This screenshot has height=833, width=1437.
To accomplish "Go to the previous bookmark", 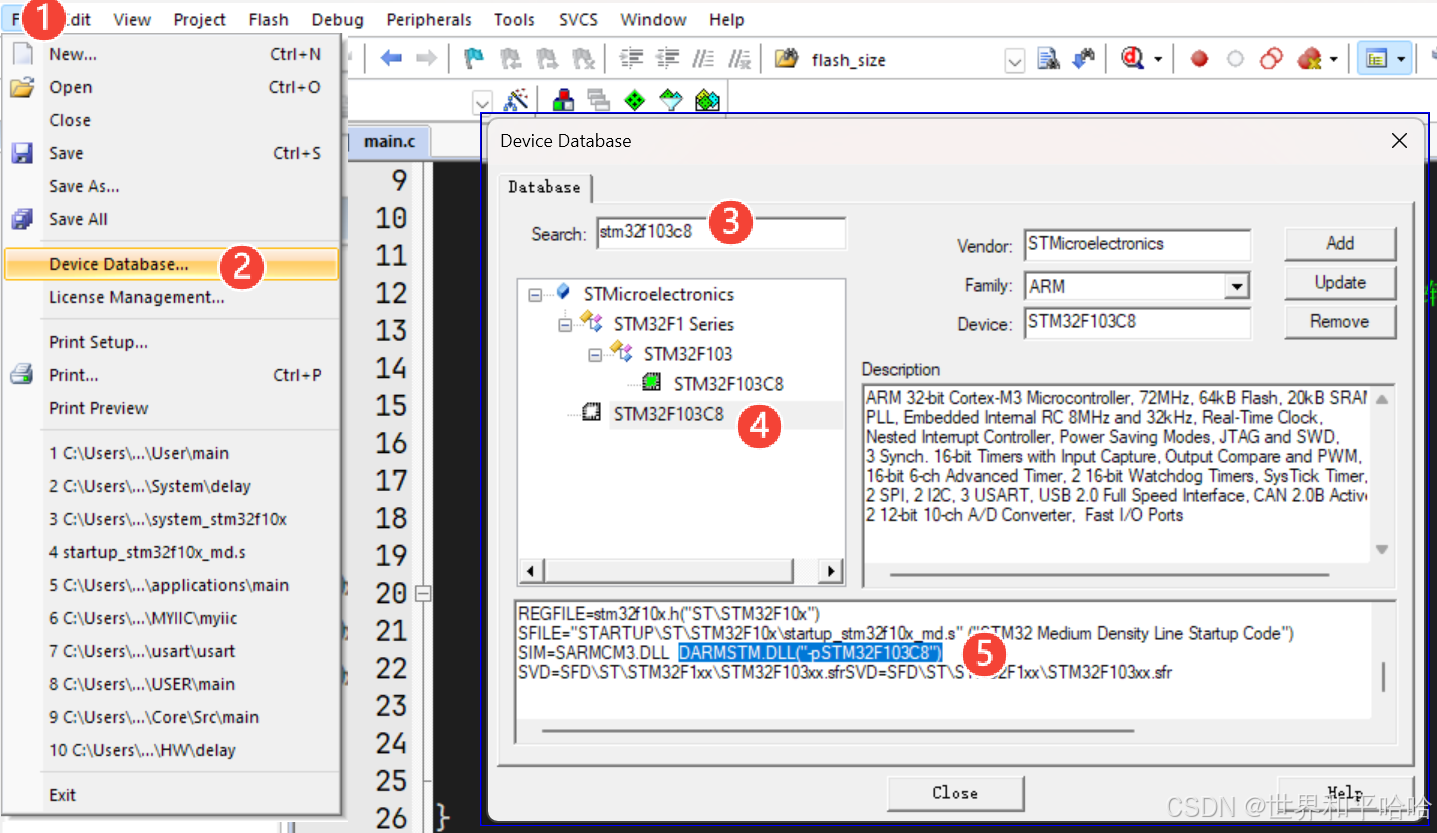I will 510,59.
